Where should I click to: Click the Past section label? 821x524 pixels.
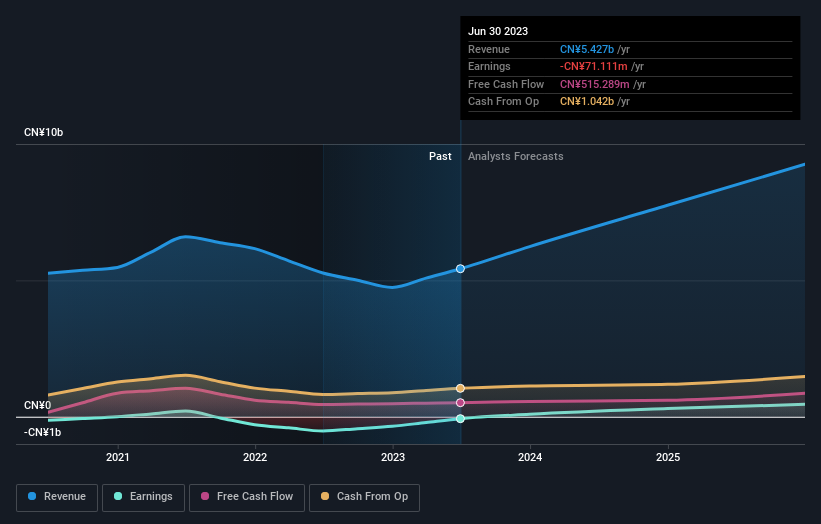[x=440, y=157]
